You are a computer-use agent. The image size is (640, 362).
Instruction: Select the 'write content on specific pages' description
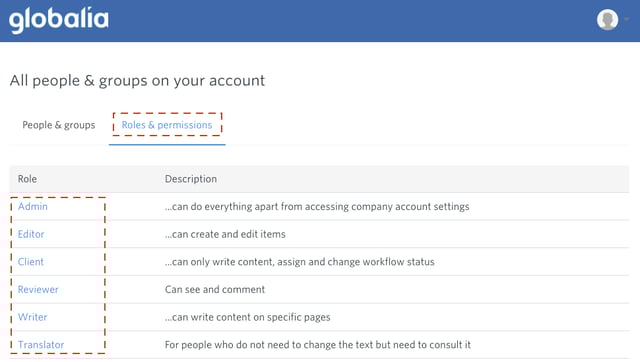[248, 317]
